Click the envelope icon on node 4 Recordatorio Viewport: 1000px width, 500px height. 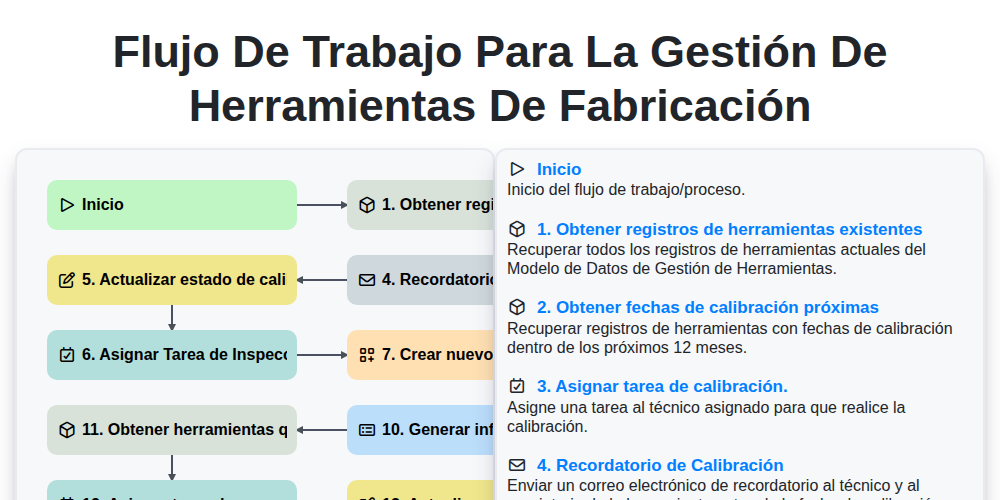[x=367, y=280]
